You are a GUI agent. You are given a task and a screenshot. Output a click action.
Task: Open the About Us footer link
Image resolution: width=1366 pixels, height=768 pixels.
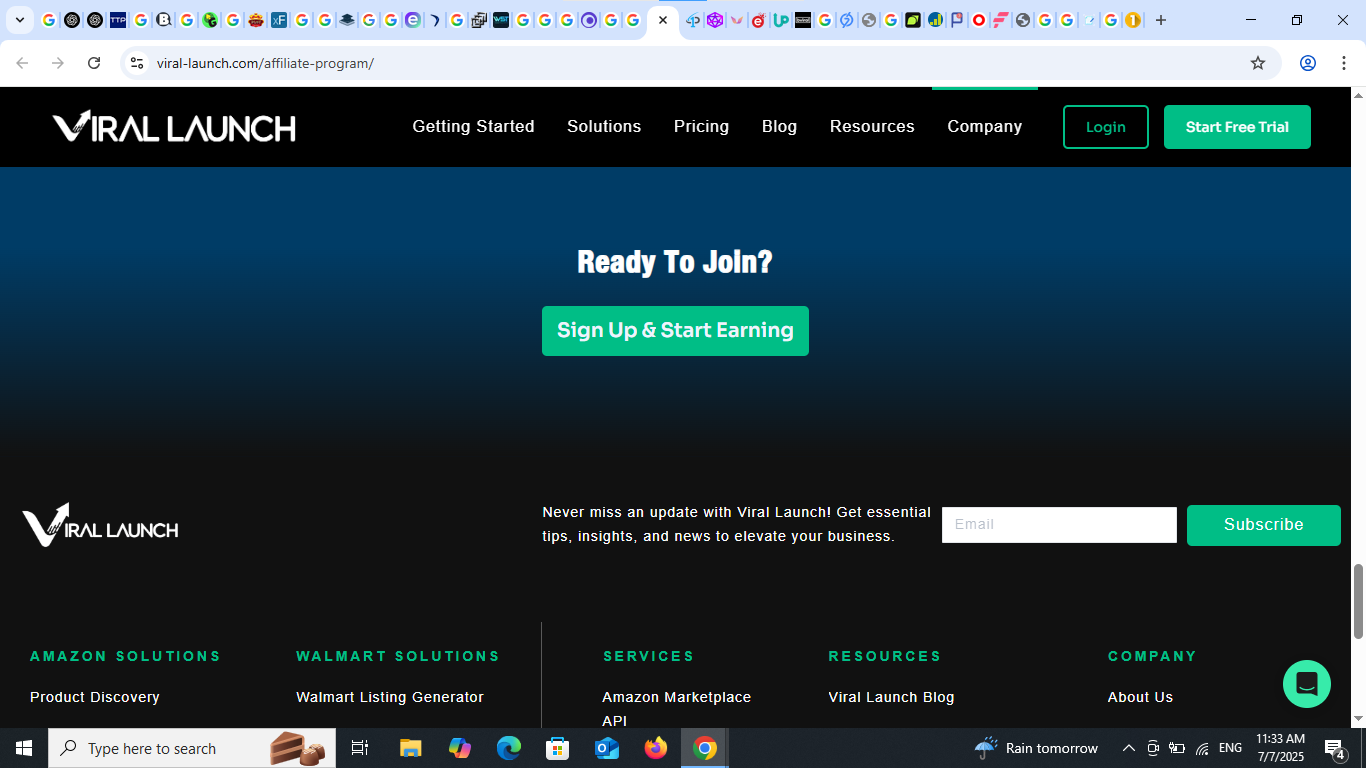[x=1140, y=697]
